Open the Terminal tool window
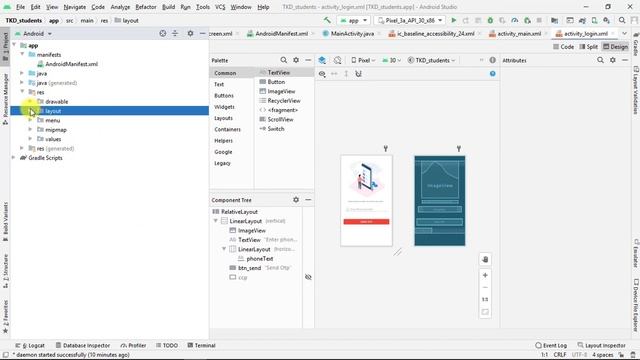Viewport: 640px width, 360px height. (x=201, y=345)
